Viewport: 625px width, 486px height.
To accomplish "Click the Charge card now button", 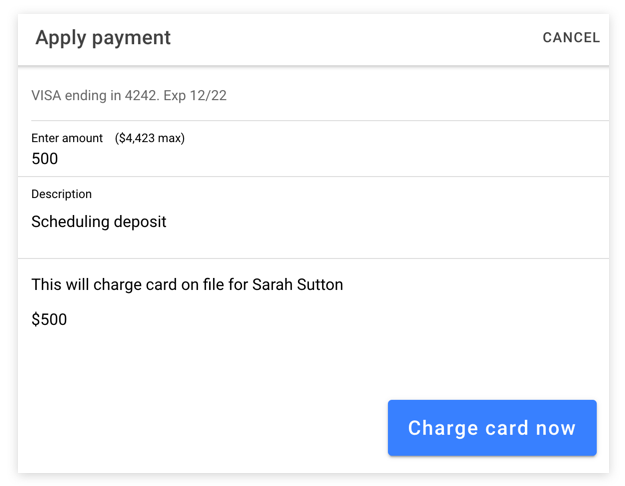I will (x=492, y=428).
